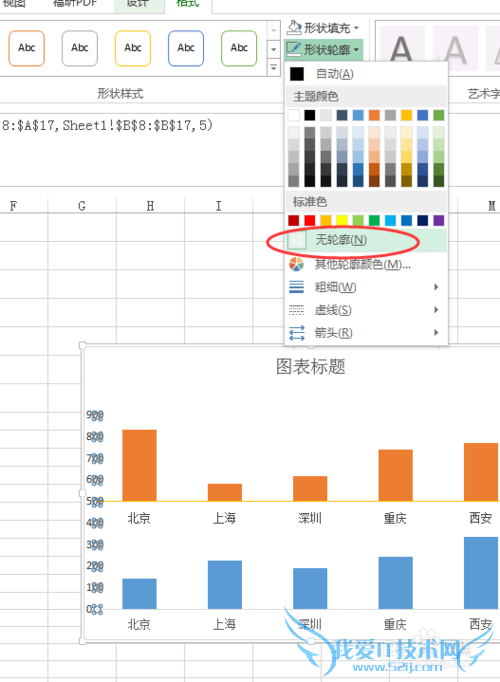Apply the orange-outlined Abc shape style
Screen dimensions: 500x682
pos(27,48)
